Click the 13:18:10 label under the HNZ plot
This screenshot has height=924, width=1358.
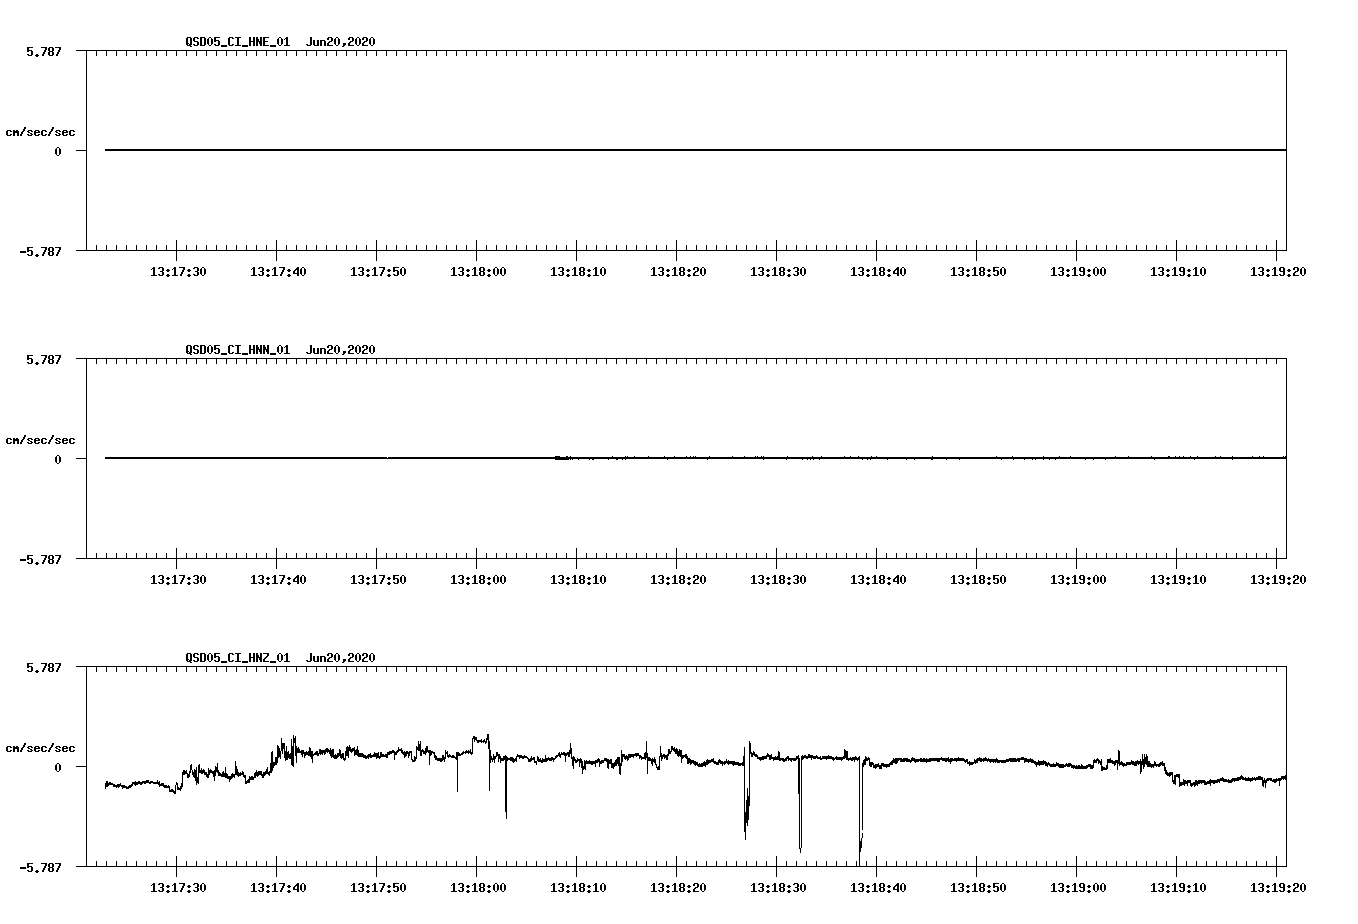tap(578, 888)
